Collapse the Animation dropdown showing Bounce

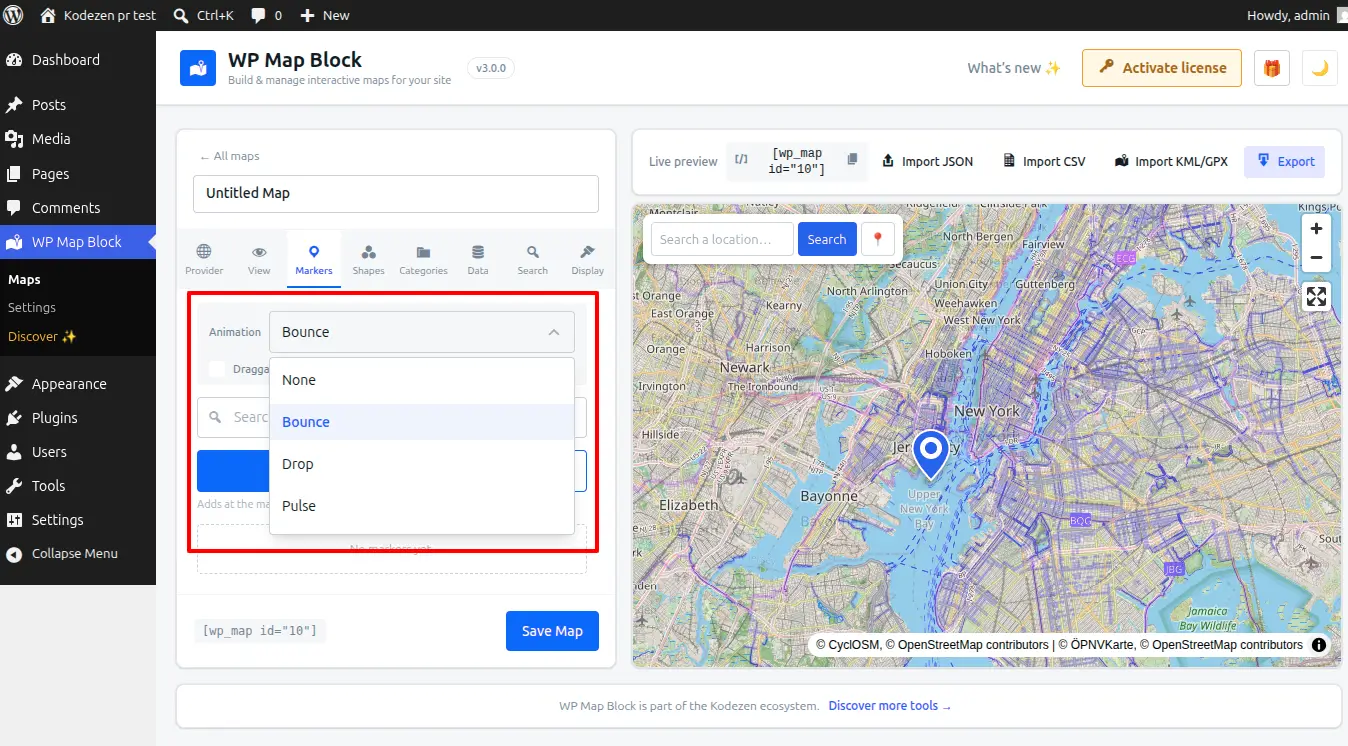coord(422,332)
